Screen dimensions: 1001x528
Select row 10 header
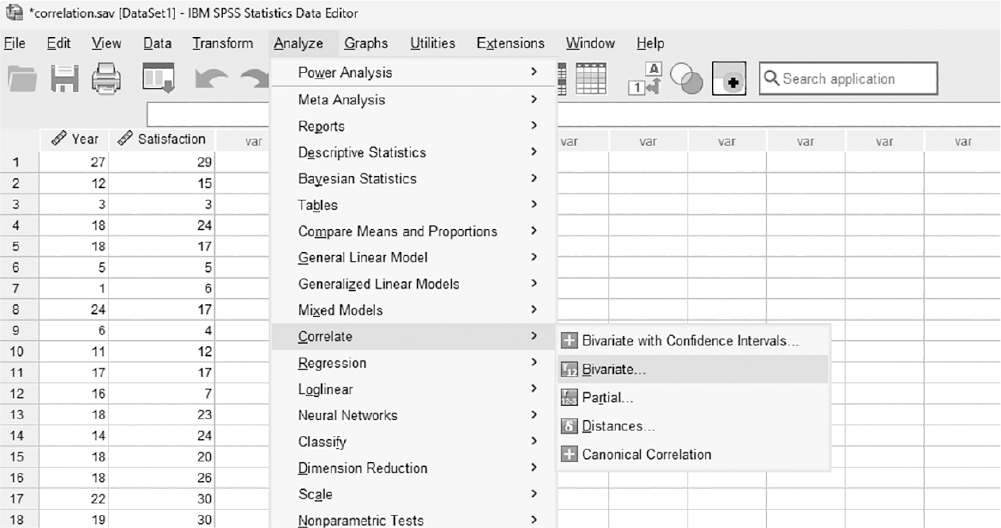point(17,351)
